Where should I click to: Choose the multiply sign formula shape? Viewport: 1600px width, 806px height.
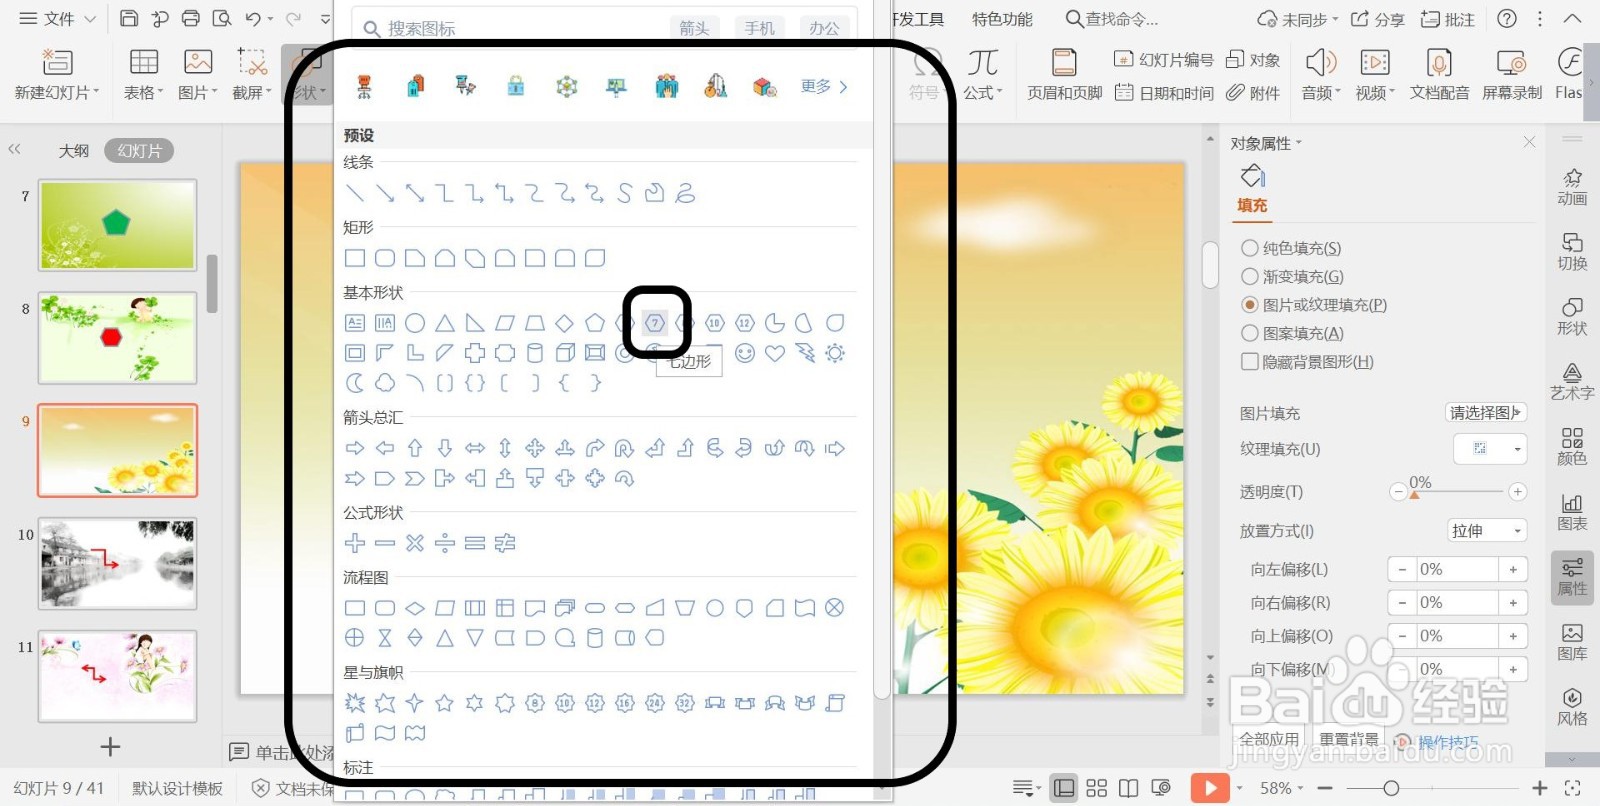(x=415, y=543)
